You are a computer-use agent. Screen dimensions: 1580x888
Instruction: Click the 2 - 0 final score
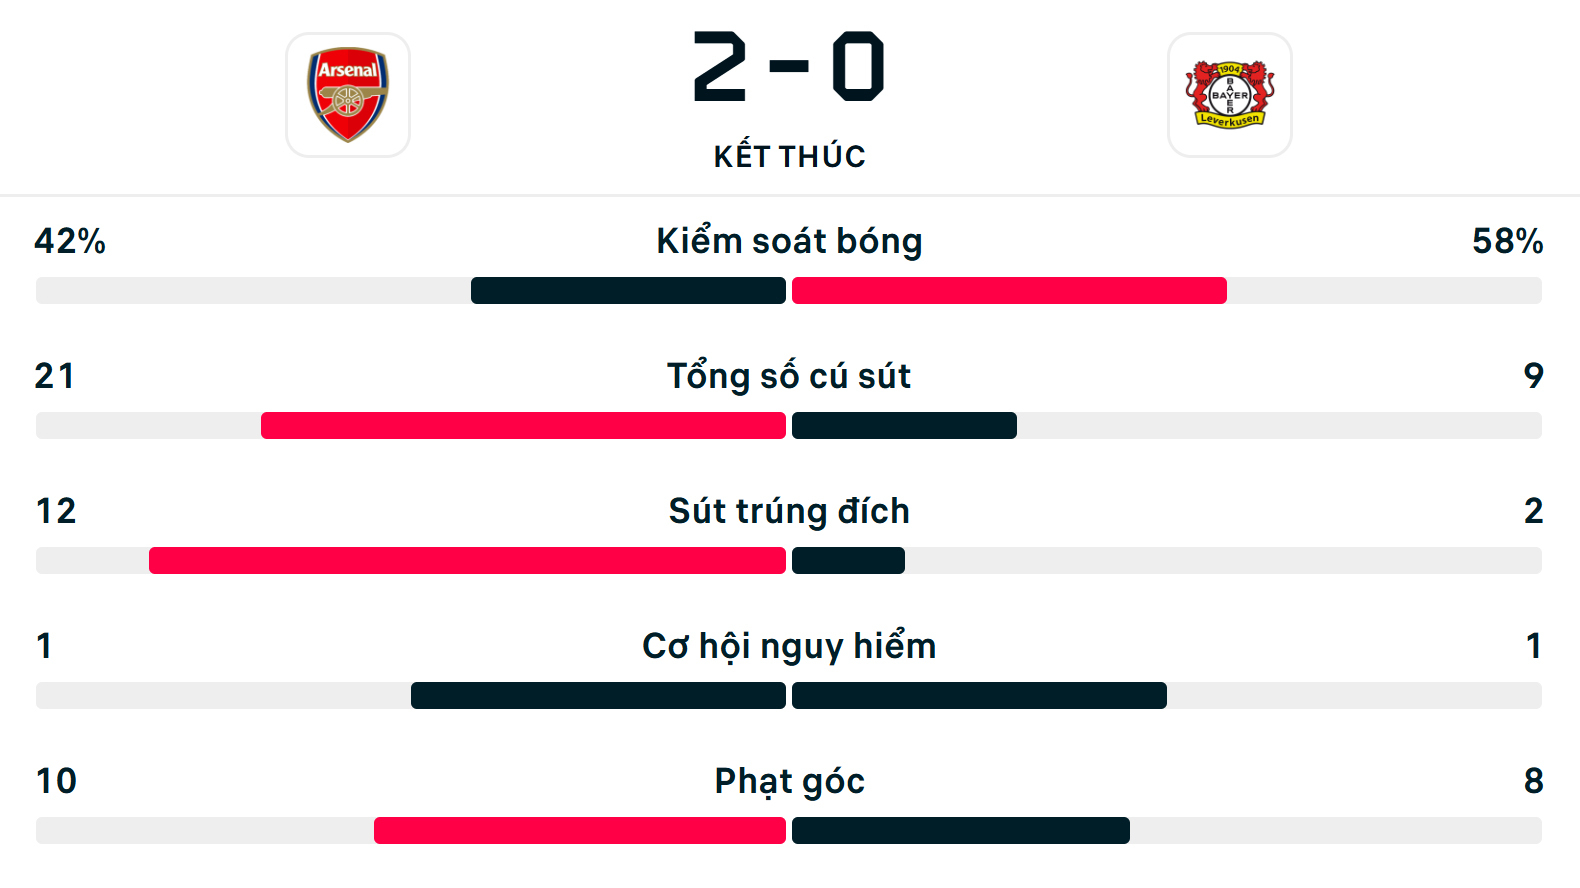[789, 67]
